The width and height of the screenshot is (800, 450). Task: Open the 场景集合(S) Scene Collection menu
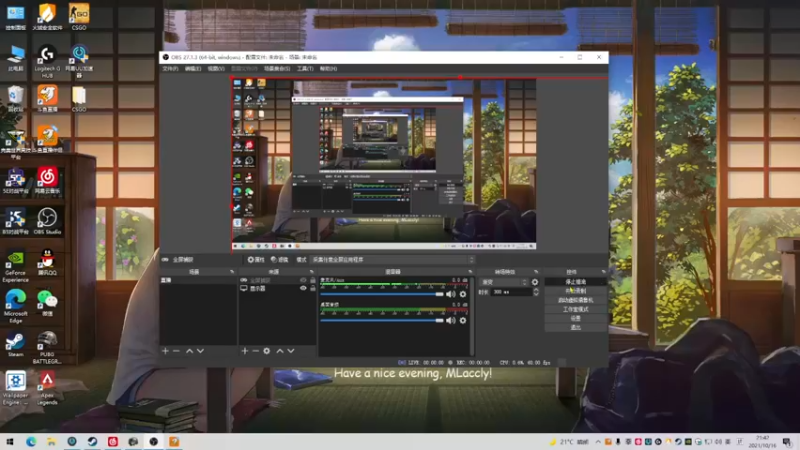coord(277,68)
